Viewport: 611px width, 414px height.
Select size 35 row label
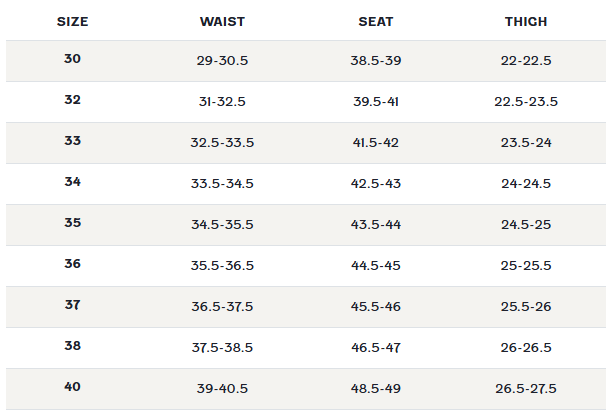pyautogui.click(x=72, y=222)
